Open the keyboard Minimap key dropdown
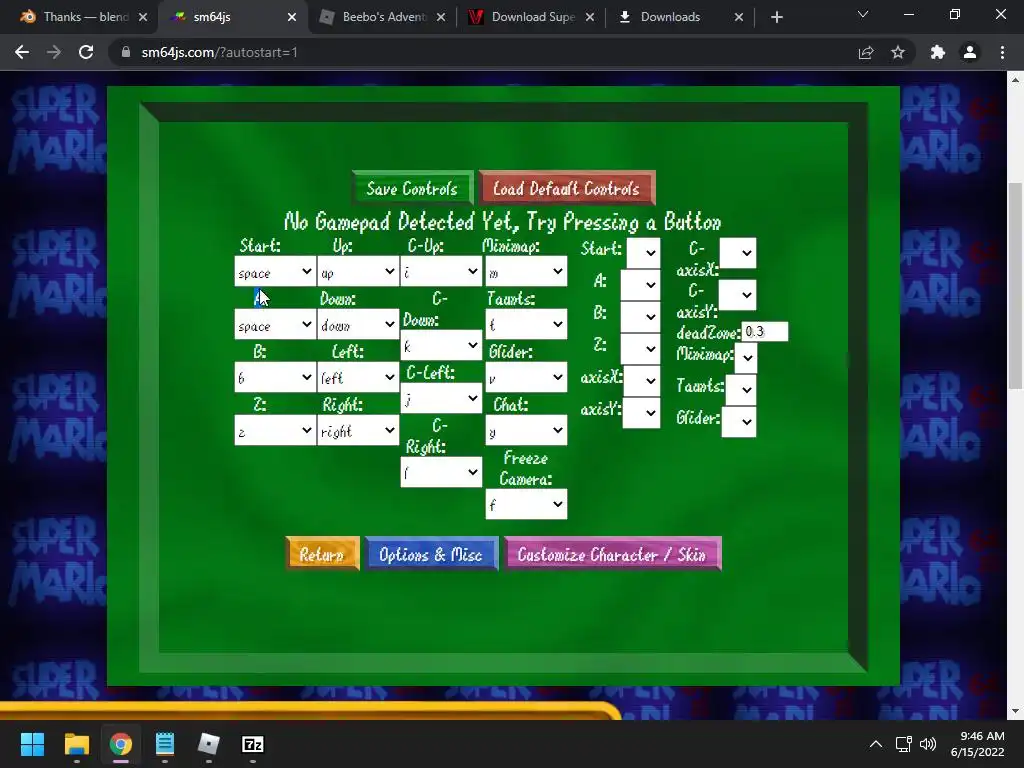 pos(526,271)
